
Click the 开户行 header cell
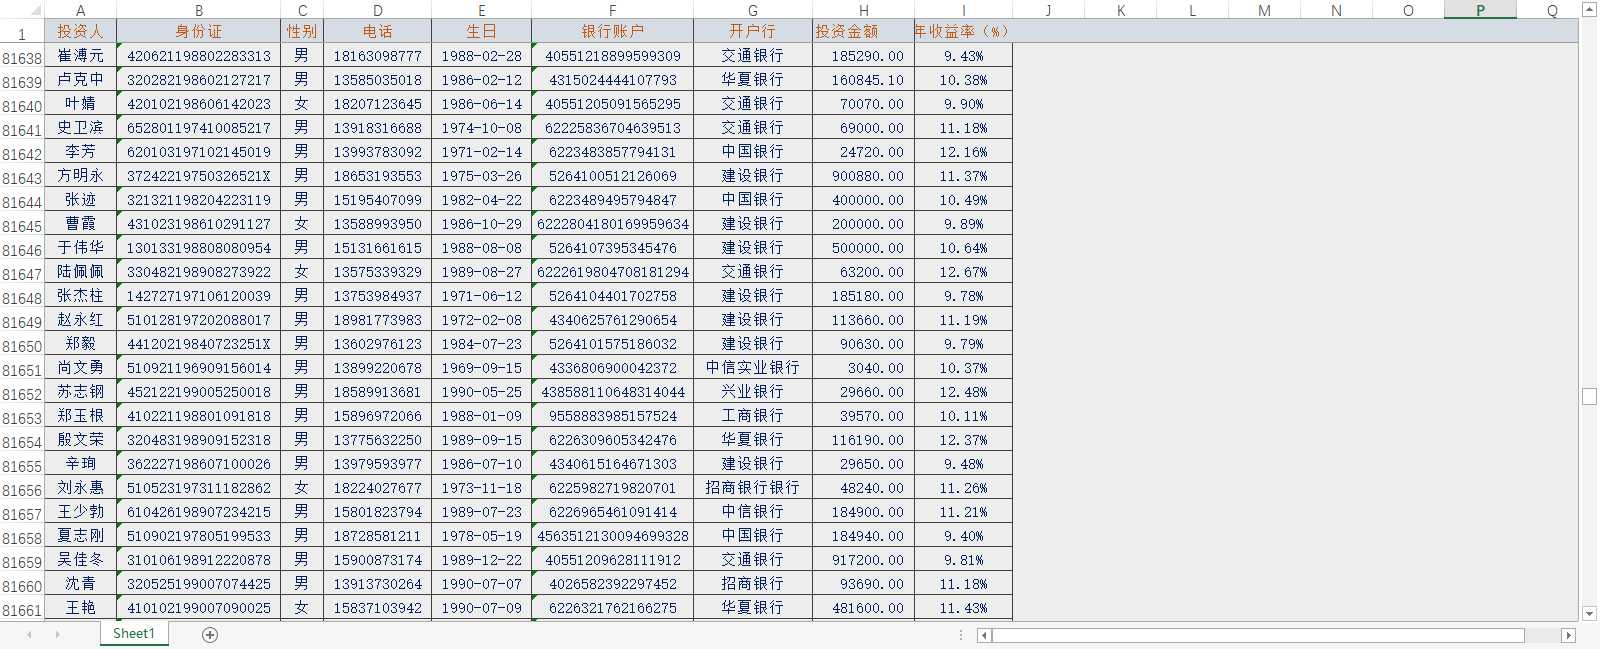point(753,32)
